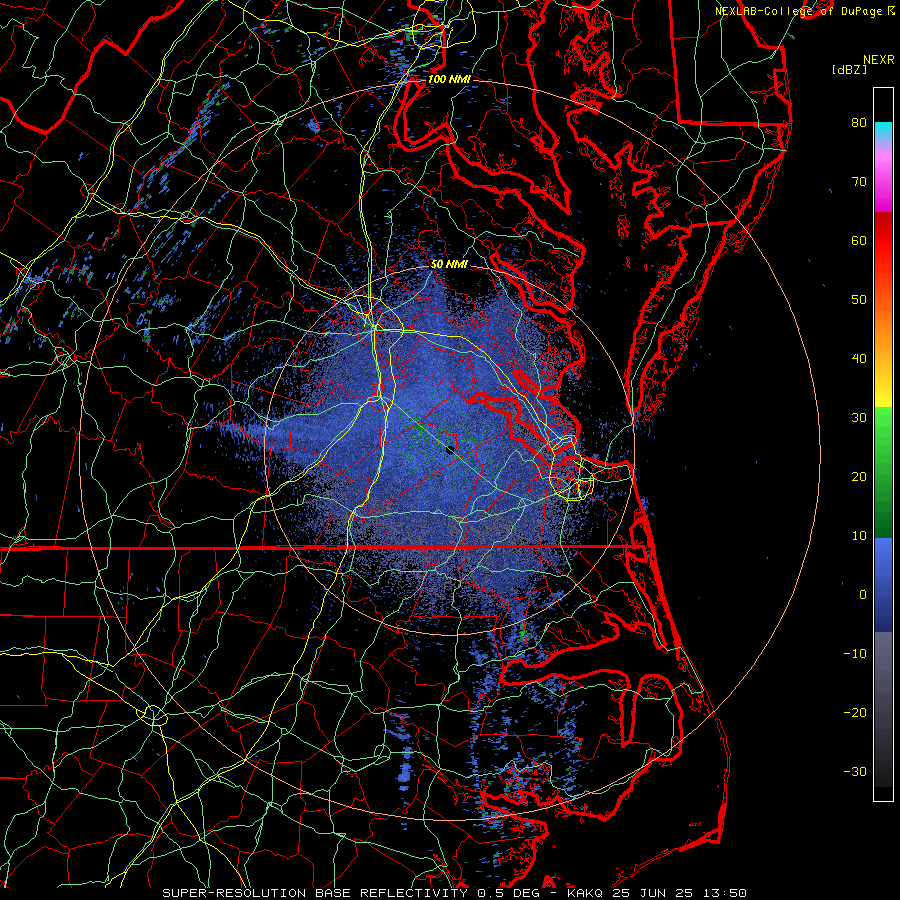Click the 50 dBZ scale value
This screenshot has height=900, width=900.
point(859,300)
